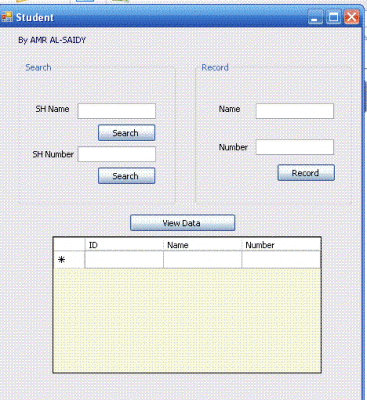Click the empty Name cell in new row
The image size is (367, 400).
pyautogui.click(x=203, y=260)
